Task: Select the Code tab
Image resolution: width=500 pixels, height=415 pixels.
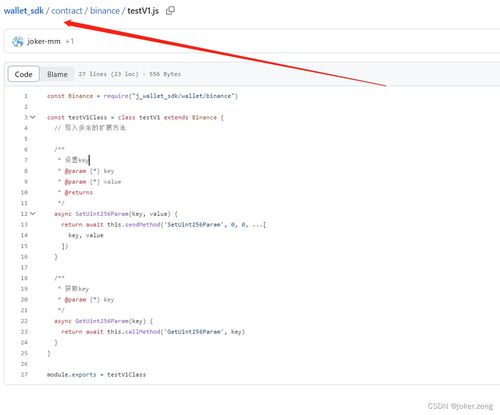Action: (23, 74)
